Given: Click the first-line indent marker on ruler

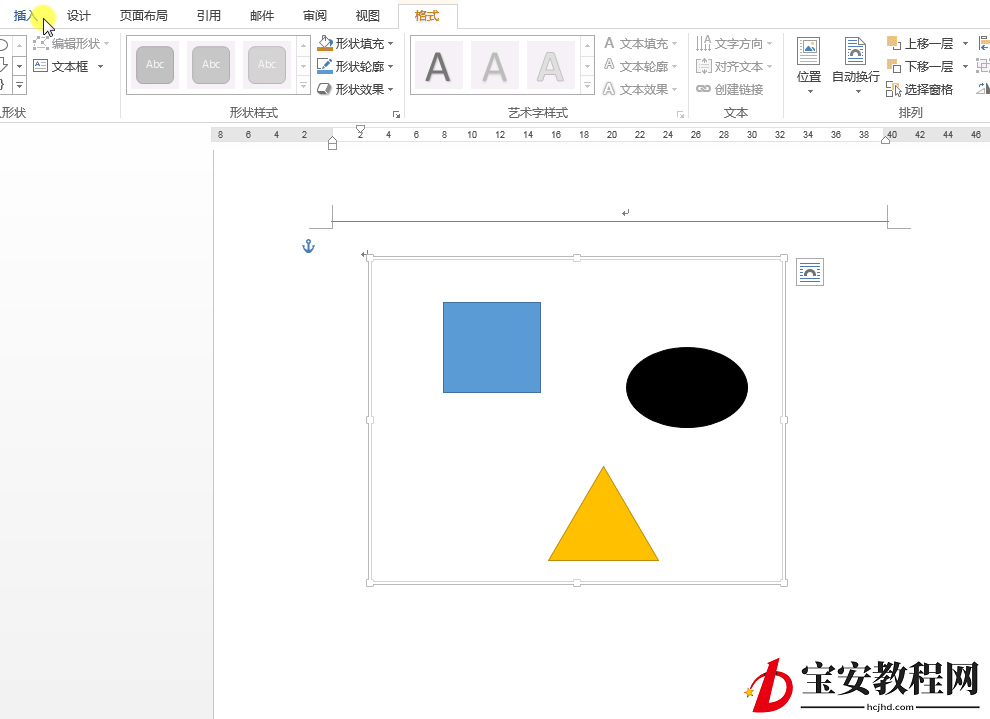Looking at the screenshot, I should [361, 130].
